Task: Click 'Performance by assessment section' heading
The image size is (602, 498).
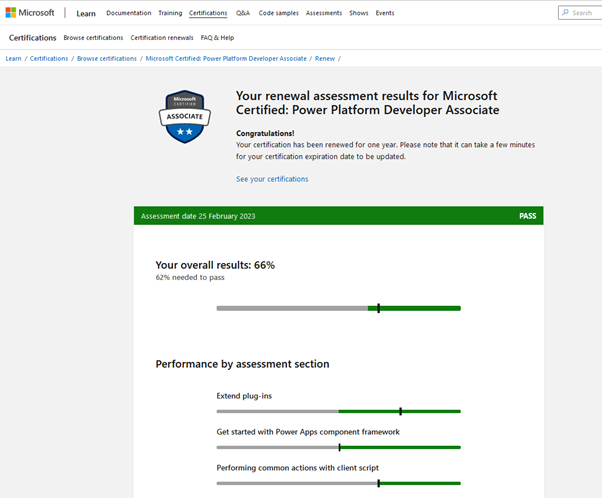Action: pyautogui.click(x=242, y=364)
